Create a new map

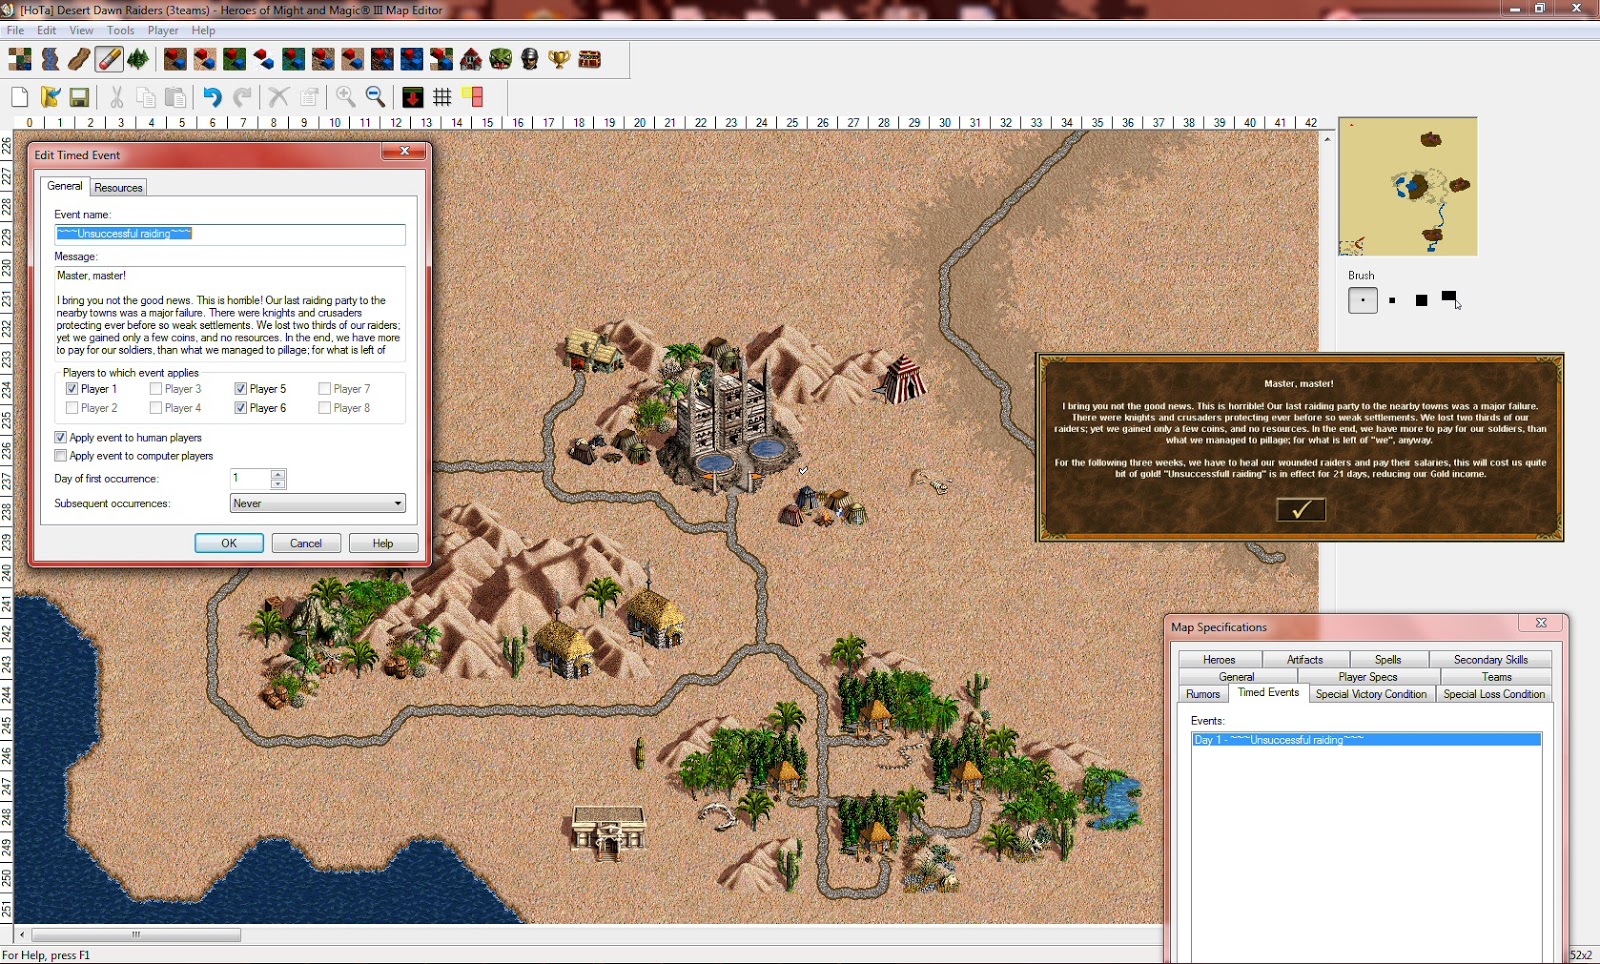20,97
